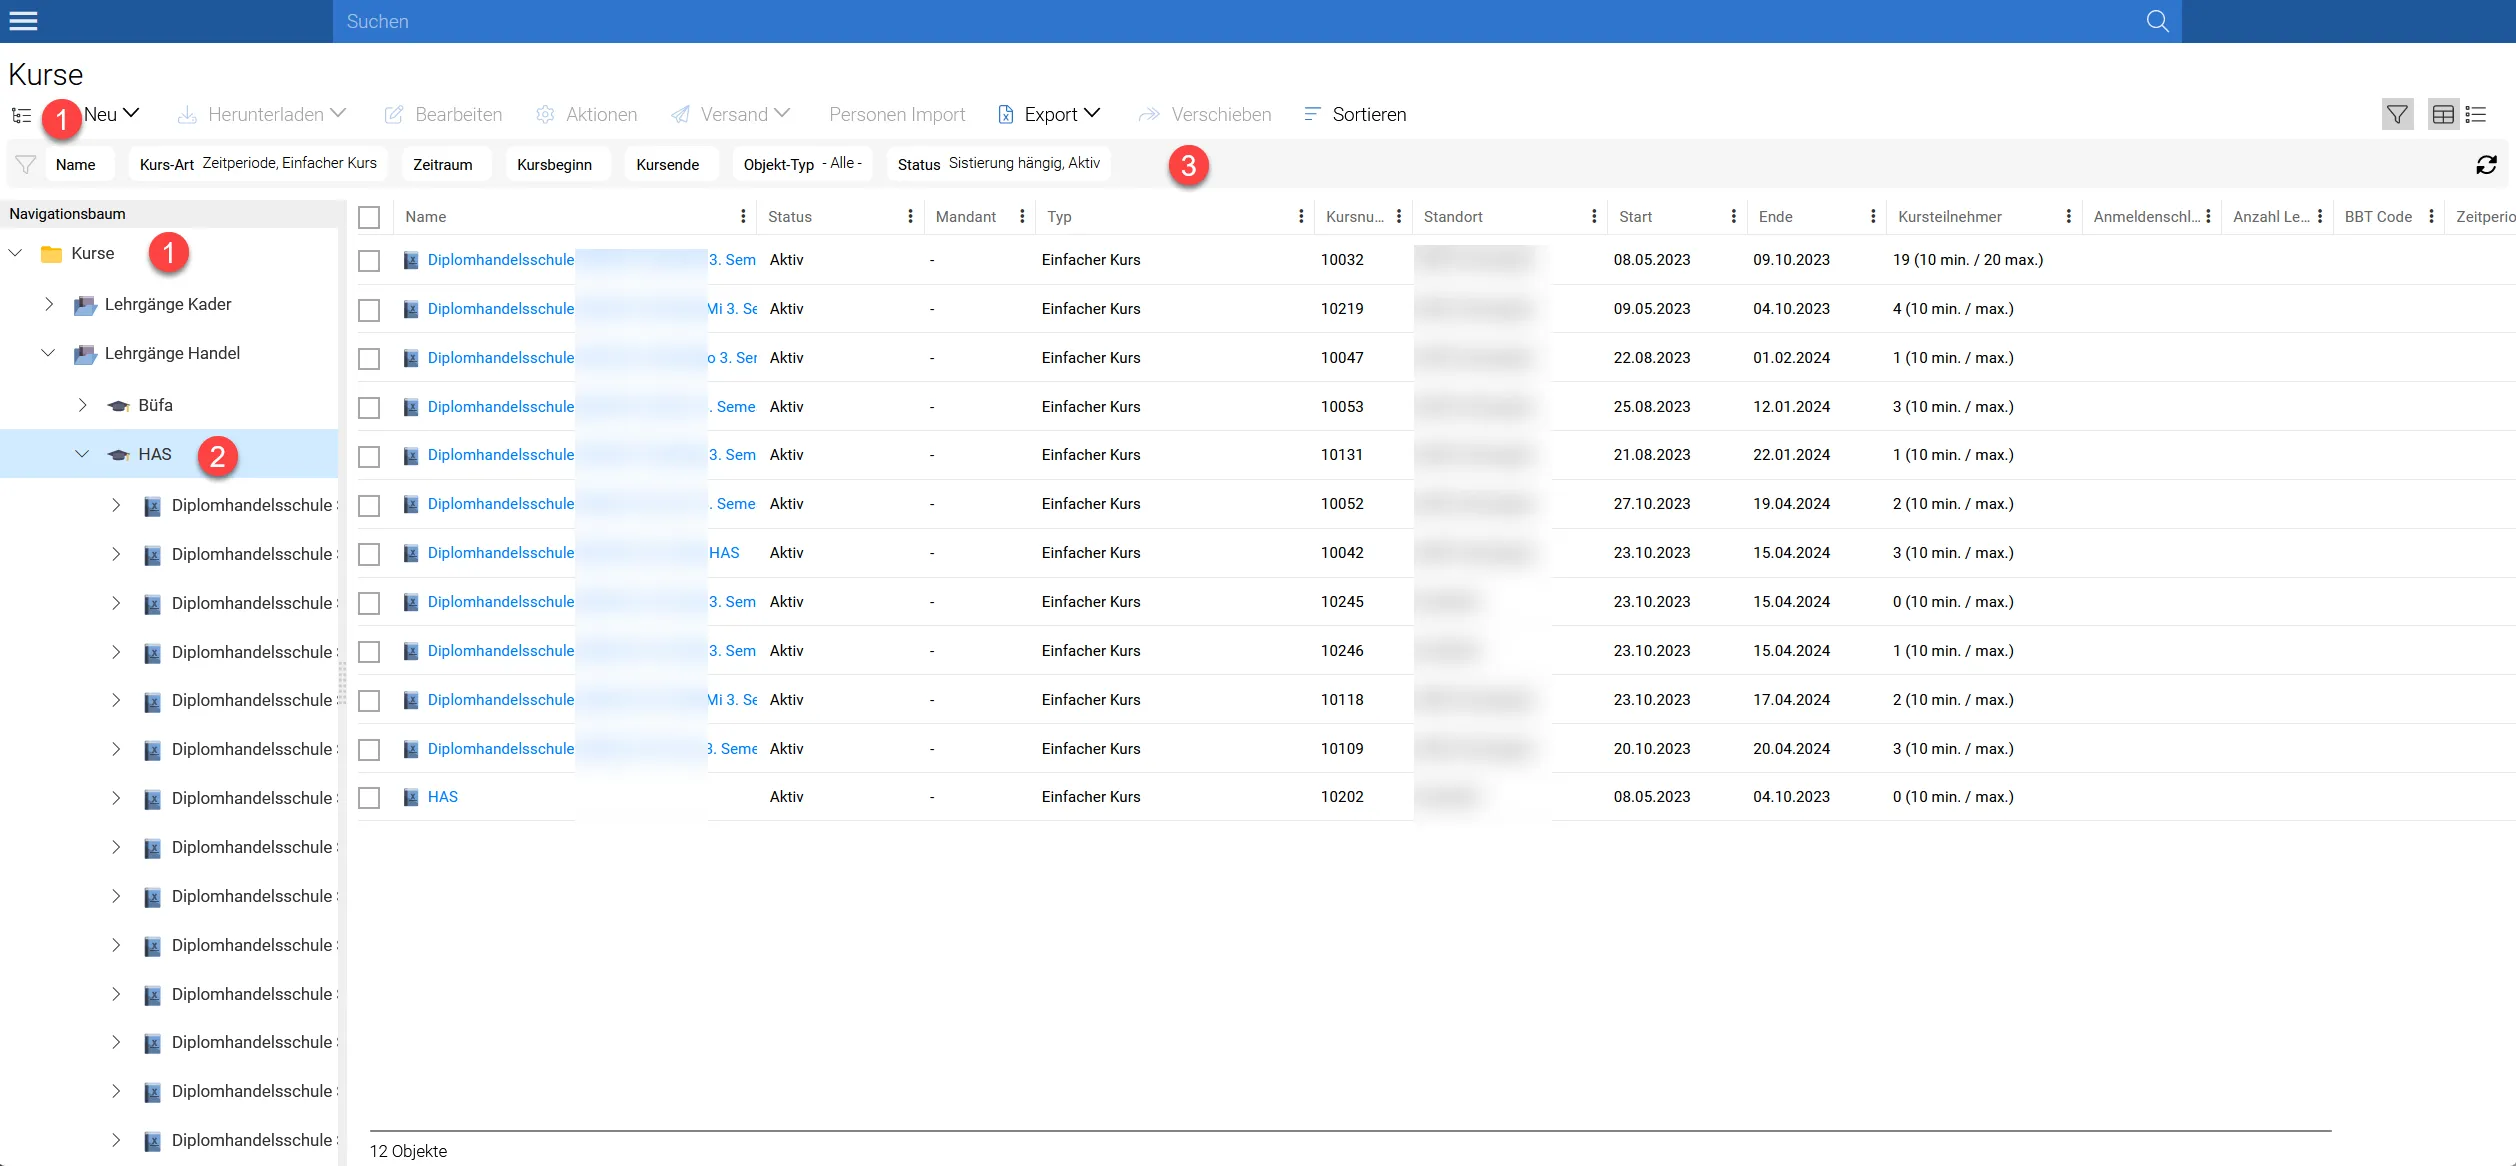Collapse the Kurse root node

16,254
